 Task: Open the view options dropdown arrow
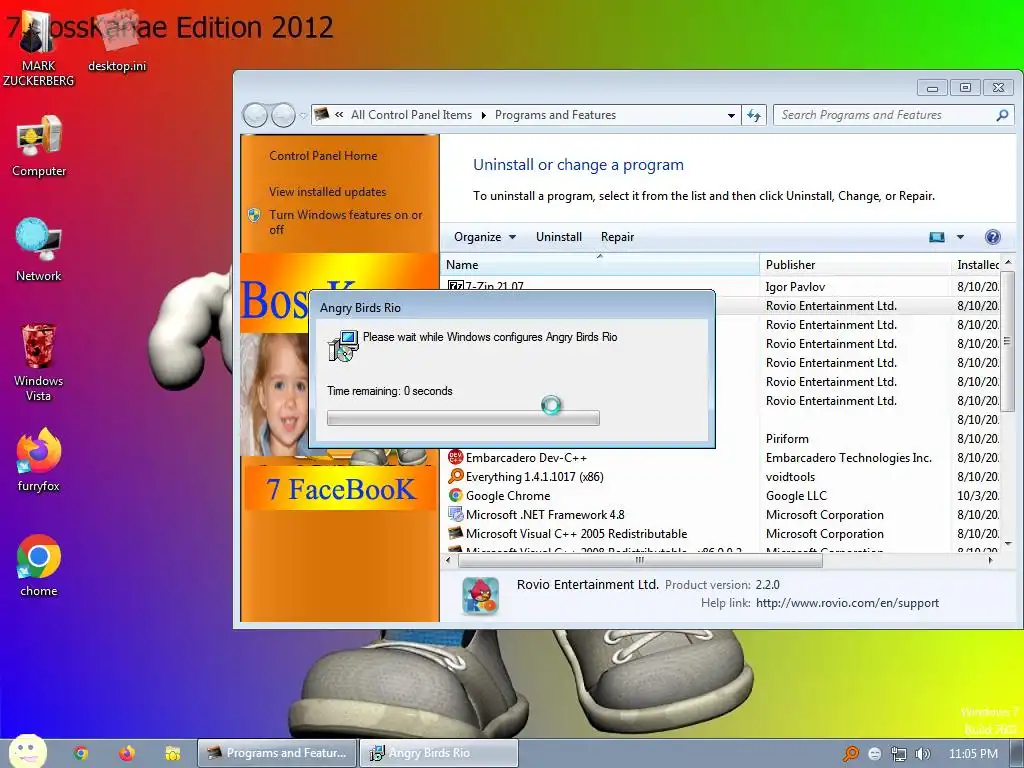tap(960, 237)
